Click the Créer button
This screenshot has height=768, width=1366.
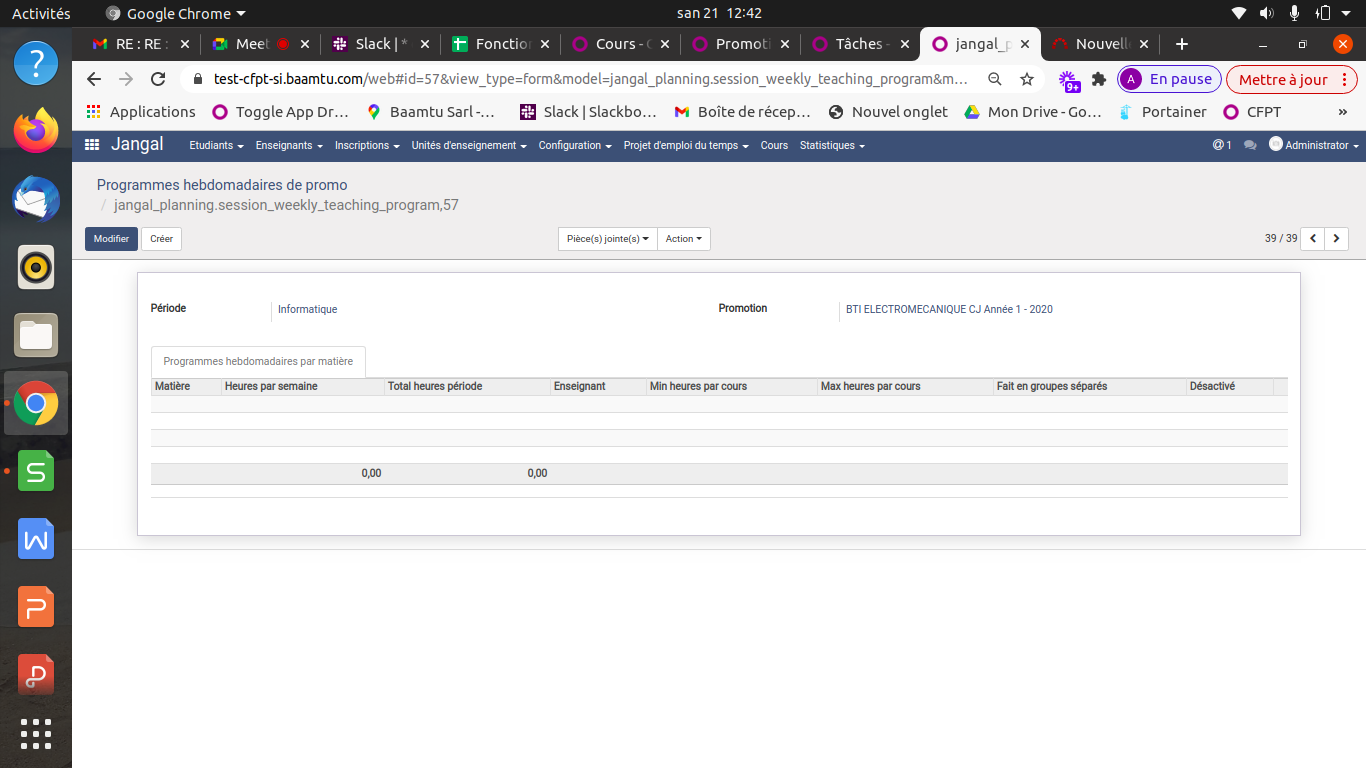pyautogui.click(x=161, y=239)
